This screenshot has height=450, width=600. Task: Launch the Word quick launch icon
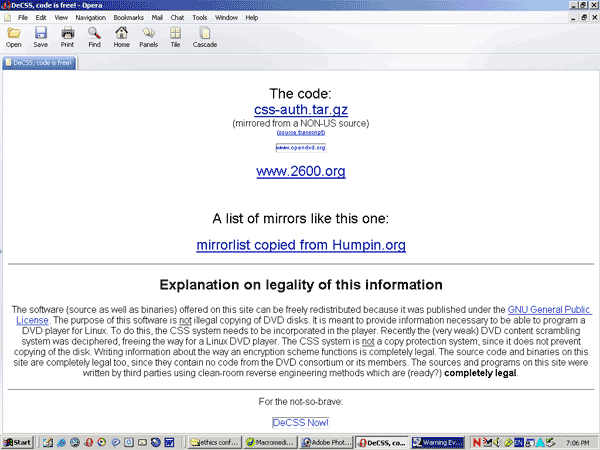169,443
